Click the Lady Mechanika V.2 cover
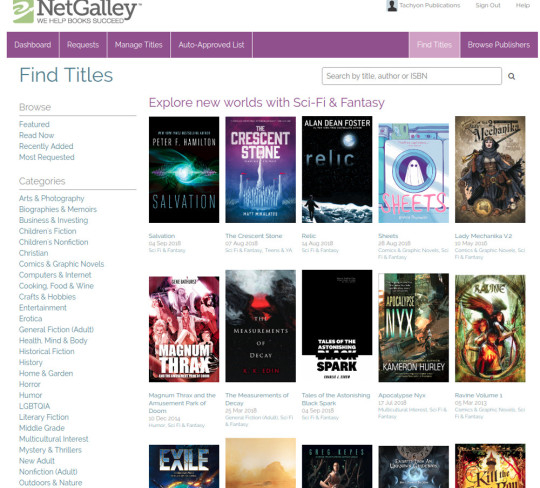Screen dimensions: 540x488 point(490,169)
